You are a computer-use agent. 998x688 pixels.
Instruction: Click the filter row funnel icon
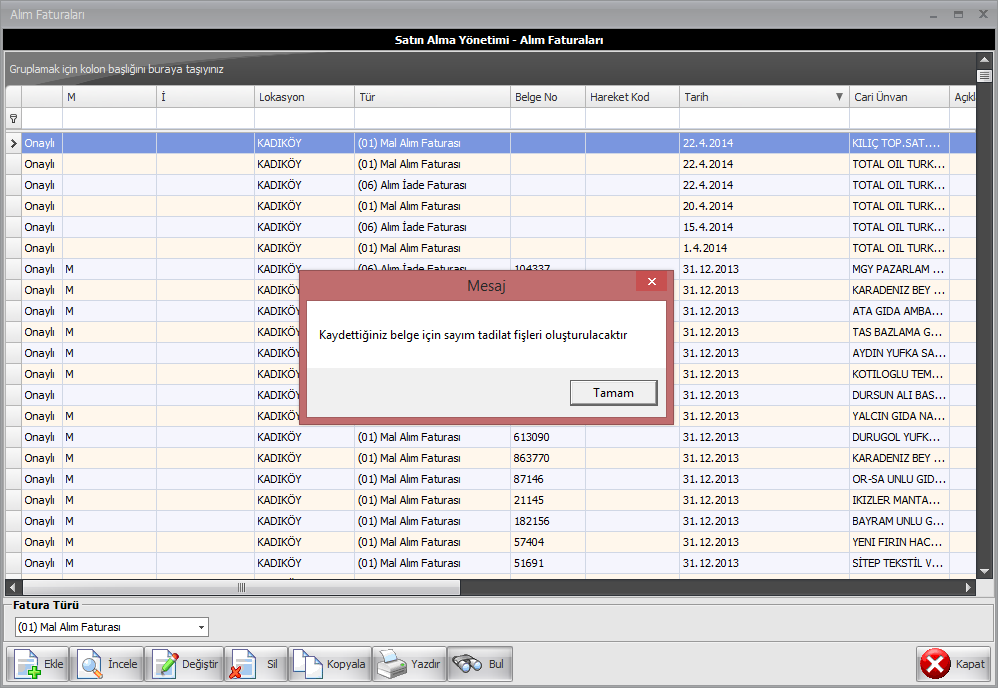(x=13, y=118)
